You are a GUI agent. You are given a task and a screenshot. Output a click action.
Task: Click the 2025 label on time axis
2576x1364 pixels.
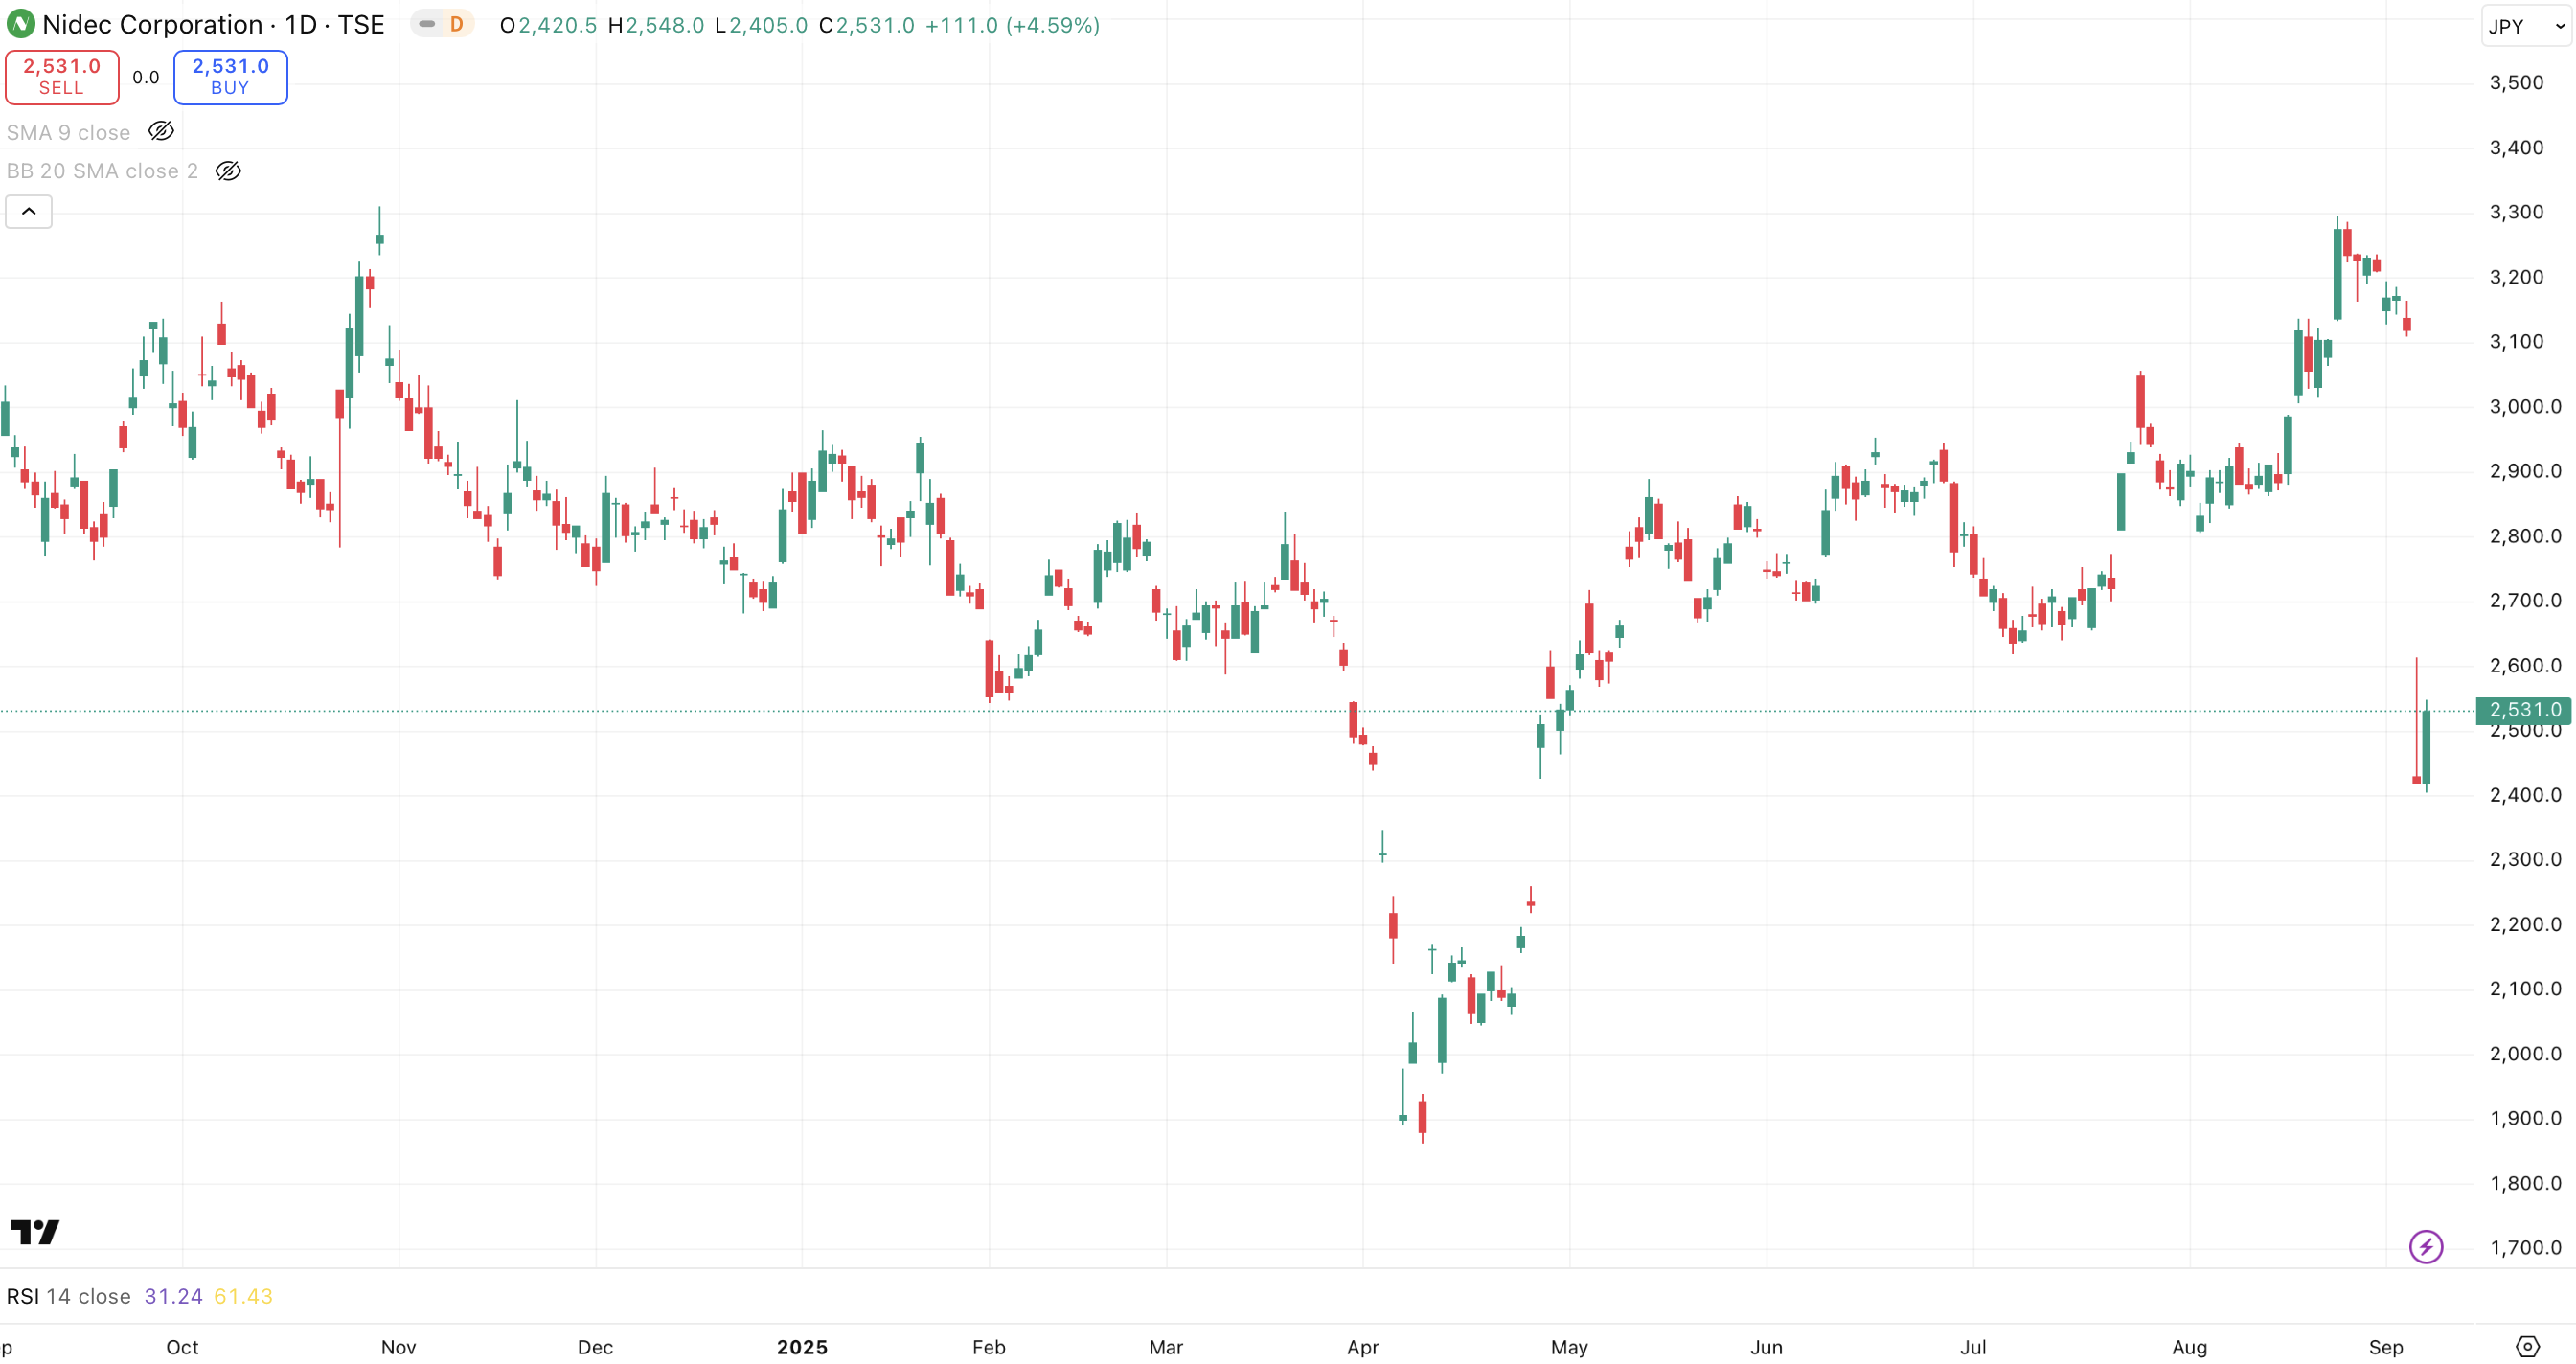click(x=802, y=1347)
